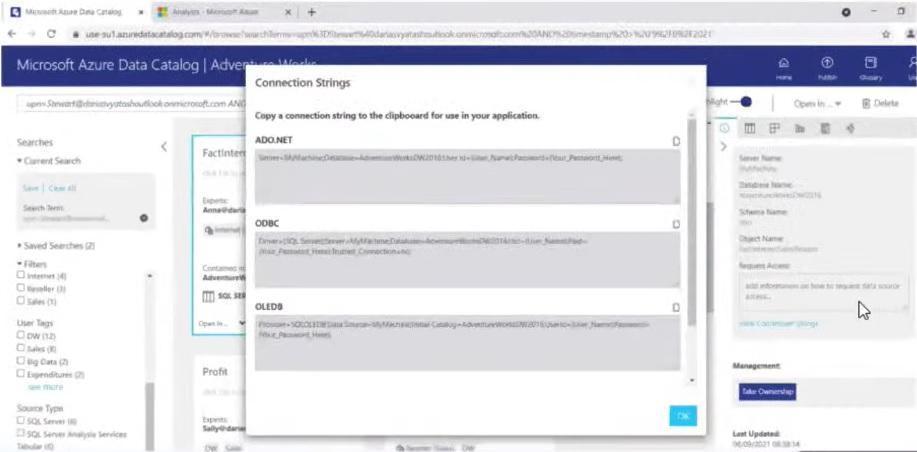Viewport: 917px width, 452px height.
Task: Click see more under User Tags
Action: point(46,387)
